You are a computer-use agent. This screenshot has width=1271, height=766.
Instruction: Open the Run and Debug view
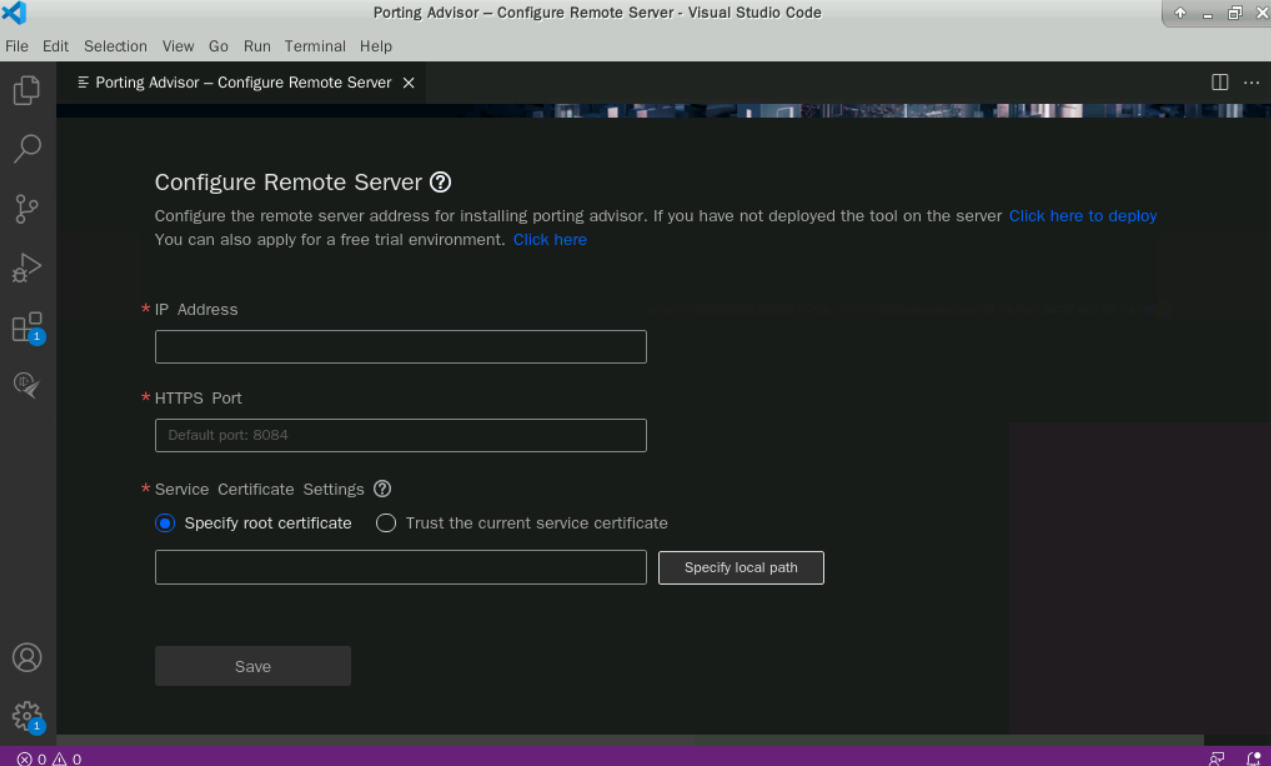click(x=27, y=267)
